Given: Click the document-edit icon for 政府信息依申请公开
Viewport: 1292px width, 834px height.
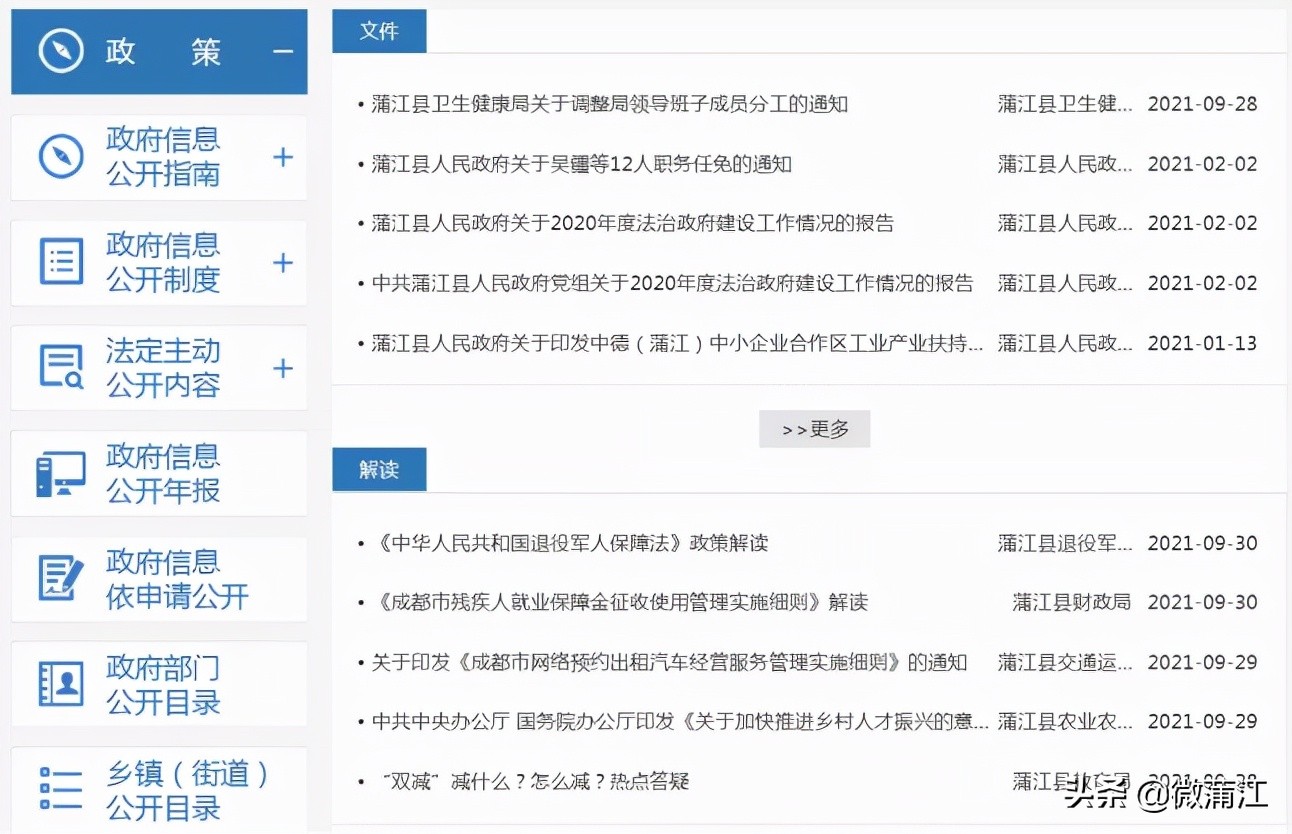Looking at the screenshot, I should 63,578.
